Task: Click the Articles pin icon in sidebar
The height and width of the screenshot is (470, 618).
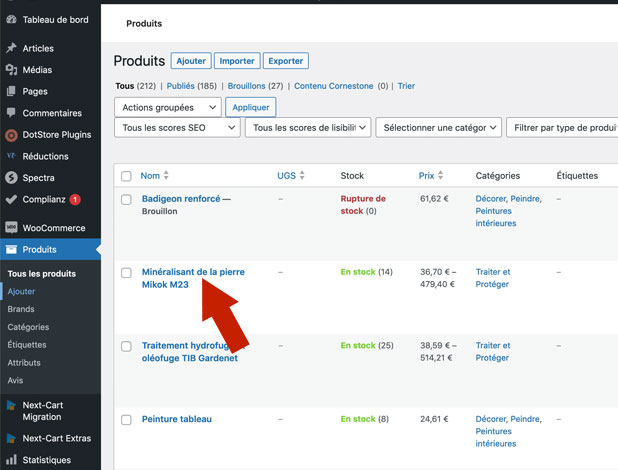Action: tap(11, 48)
